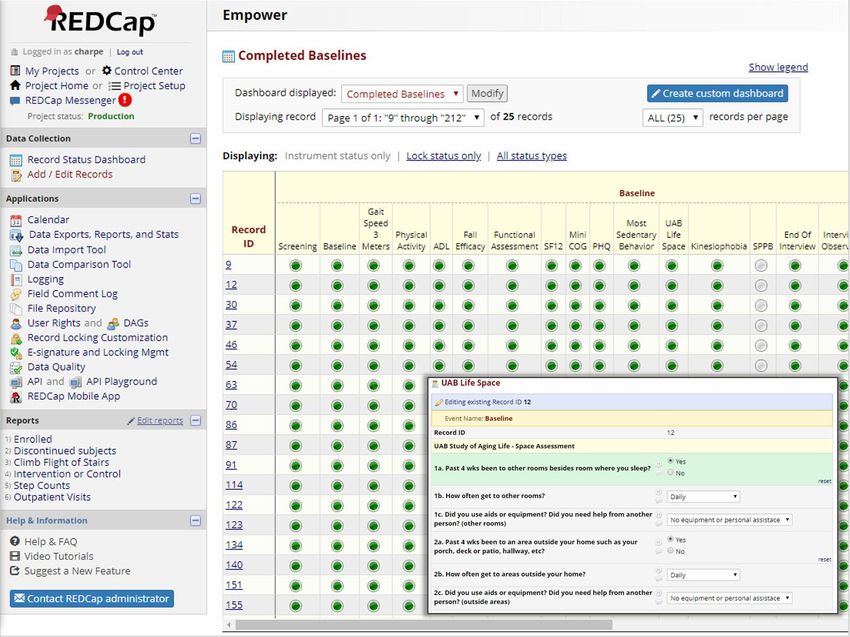
Task: Open the 1b how often dropdown
Action: tap(703, 497)
